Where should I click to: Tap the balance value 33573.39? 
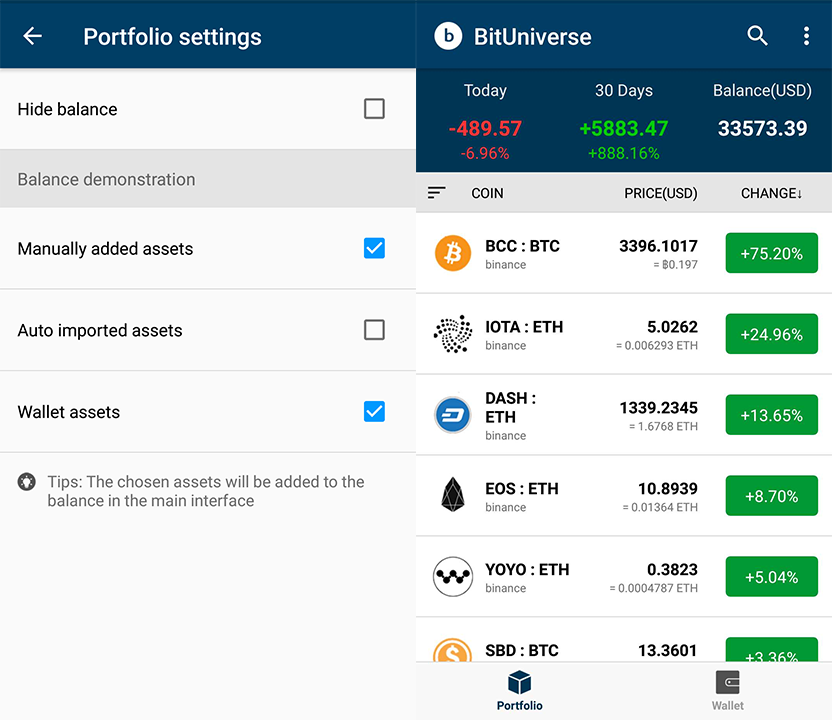[762, 128]
